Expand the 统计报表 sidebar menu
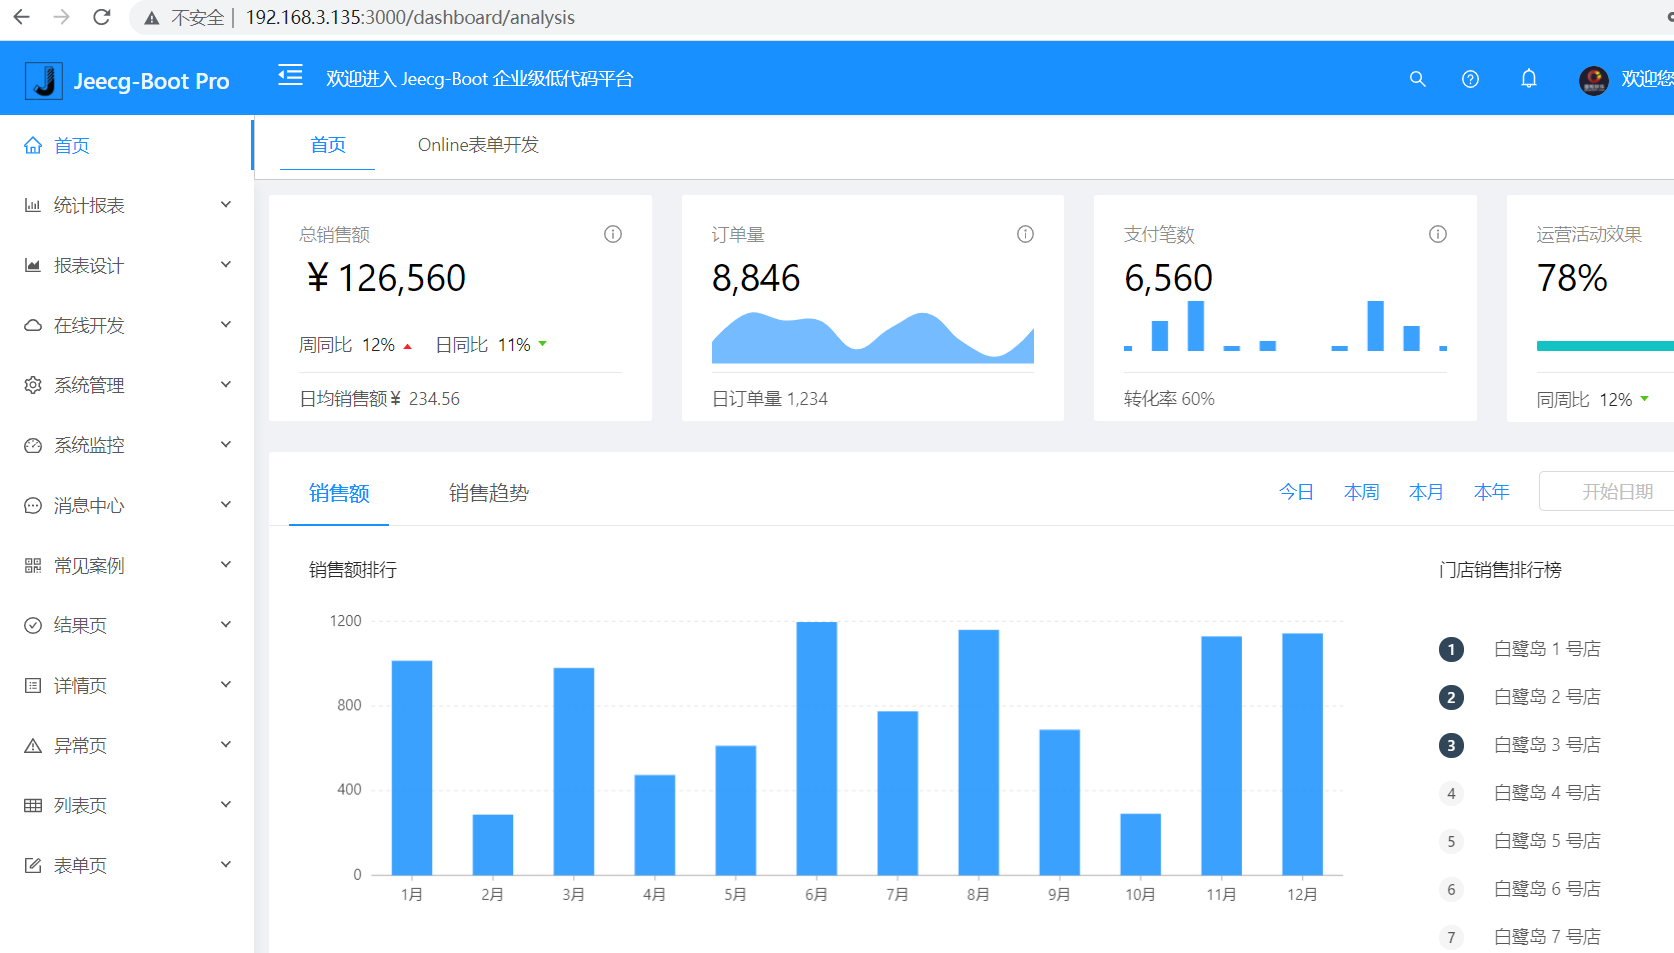The height and width of the screenshot is (953, 1674). click(x=127, y=205)
